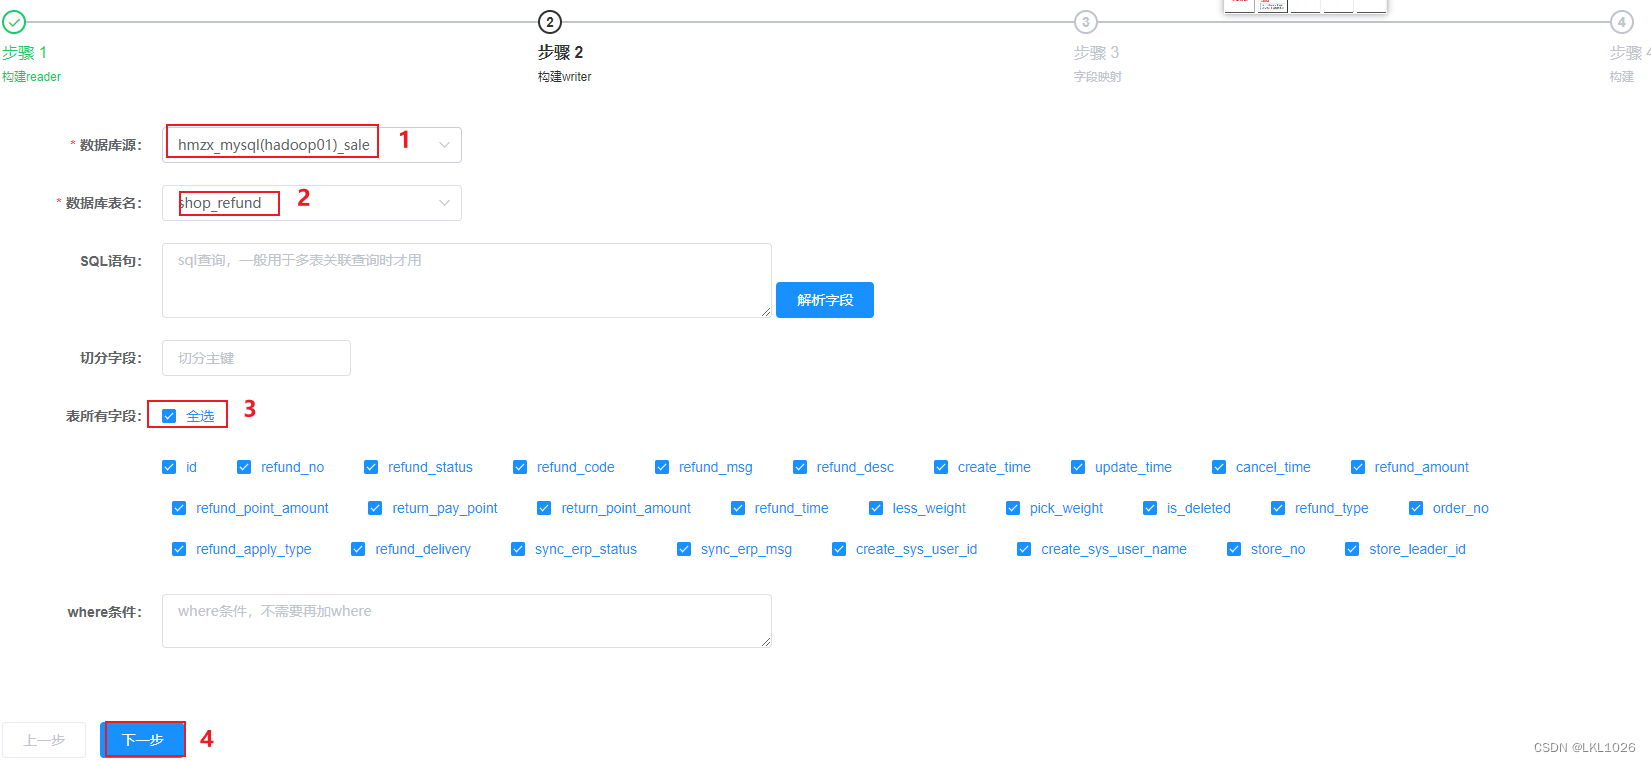Viewport: 1651px width, 762px height.
Task: Uncheck the create_sys_user_id field checkbox
Action: [x=839, y=549]
